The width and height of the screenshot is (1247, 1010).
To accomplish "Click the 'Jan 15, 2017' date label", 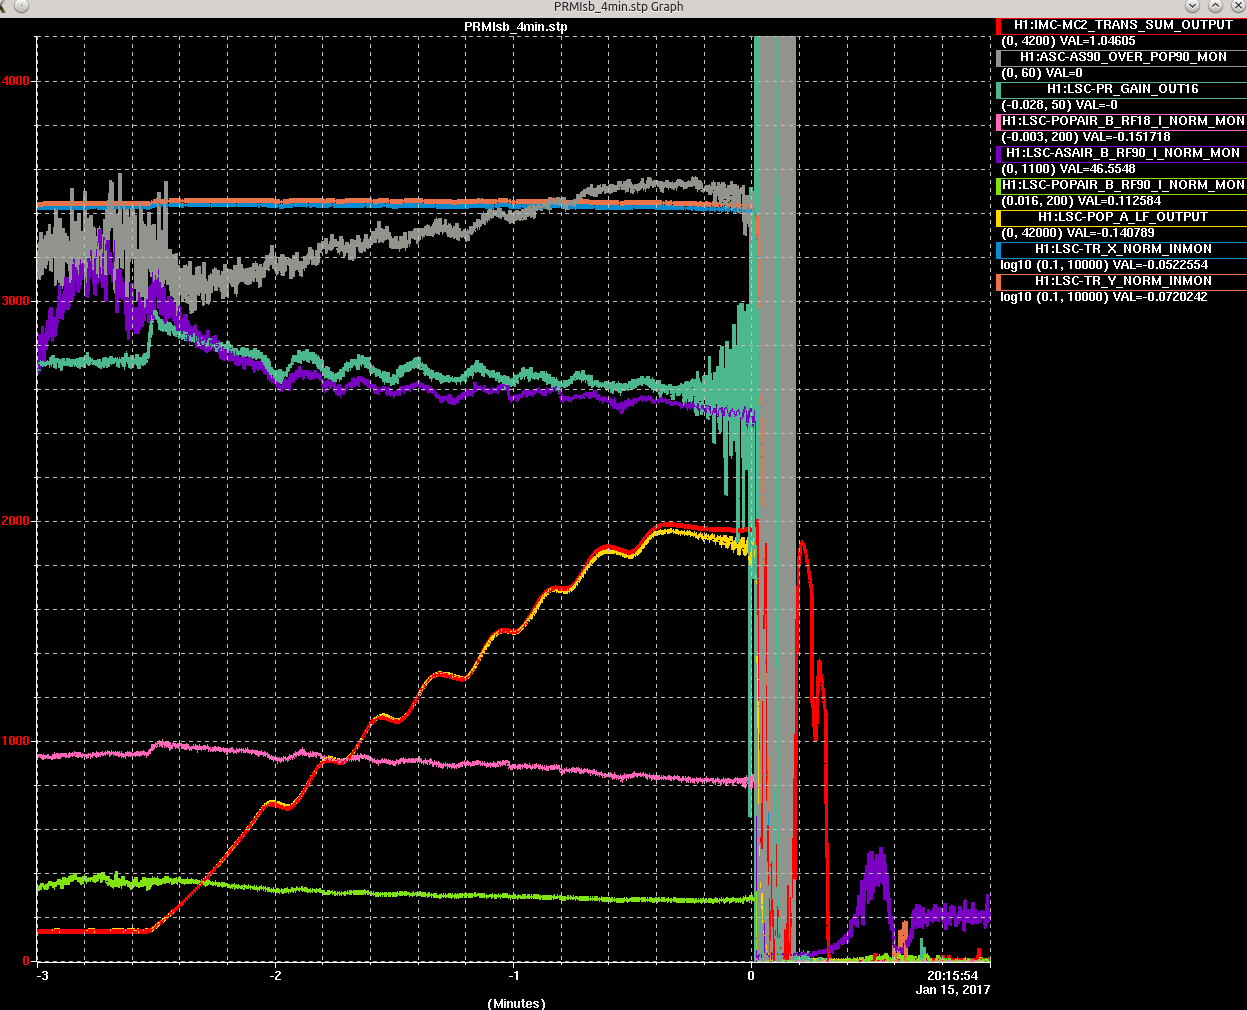I will click(953, 990).
